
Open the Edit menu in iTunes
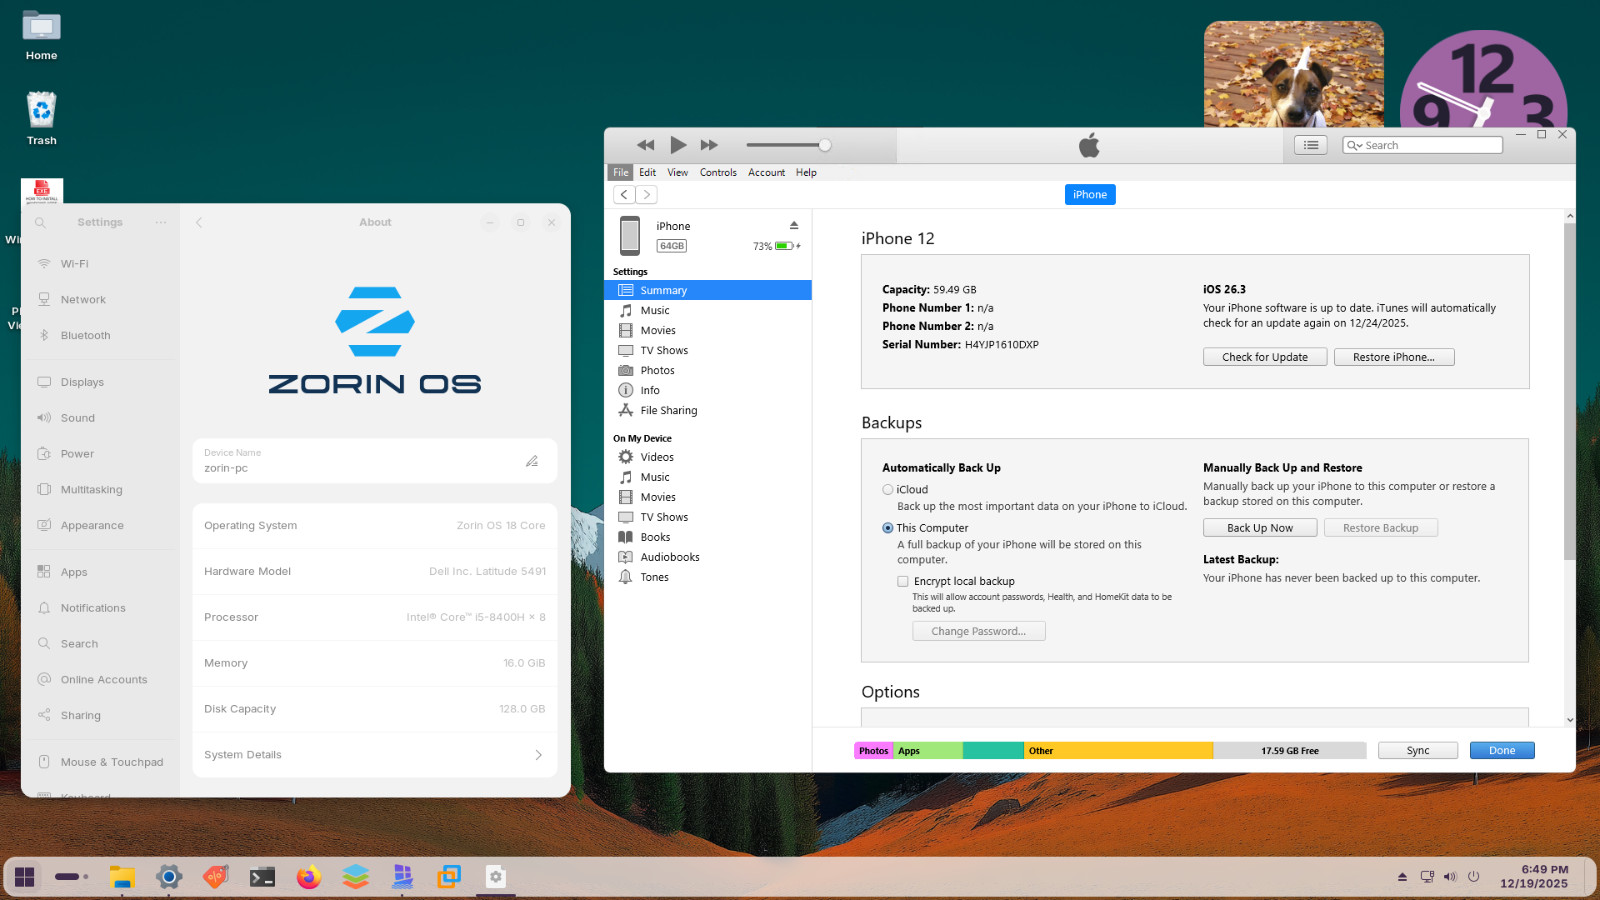click(648, 172)
